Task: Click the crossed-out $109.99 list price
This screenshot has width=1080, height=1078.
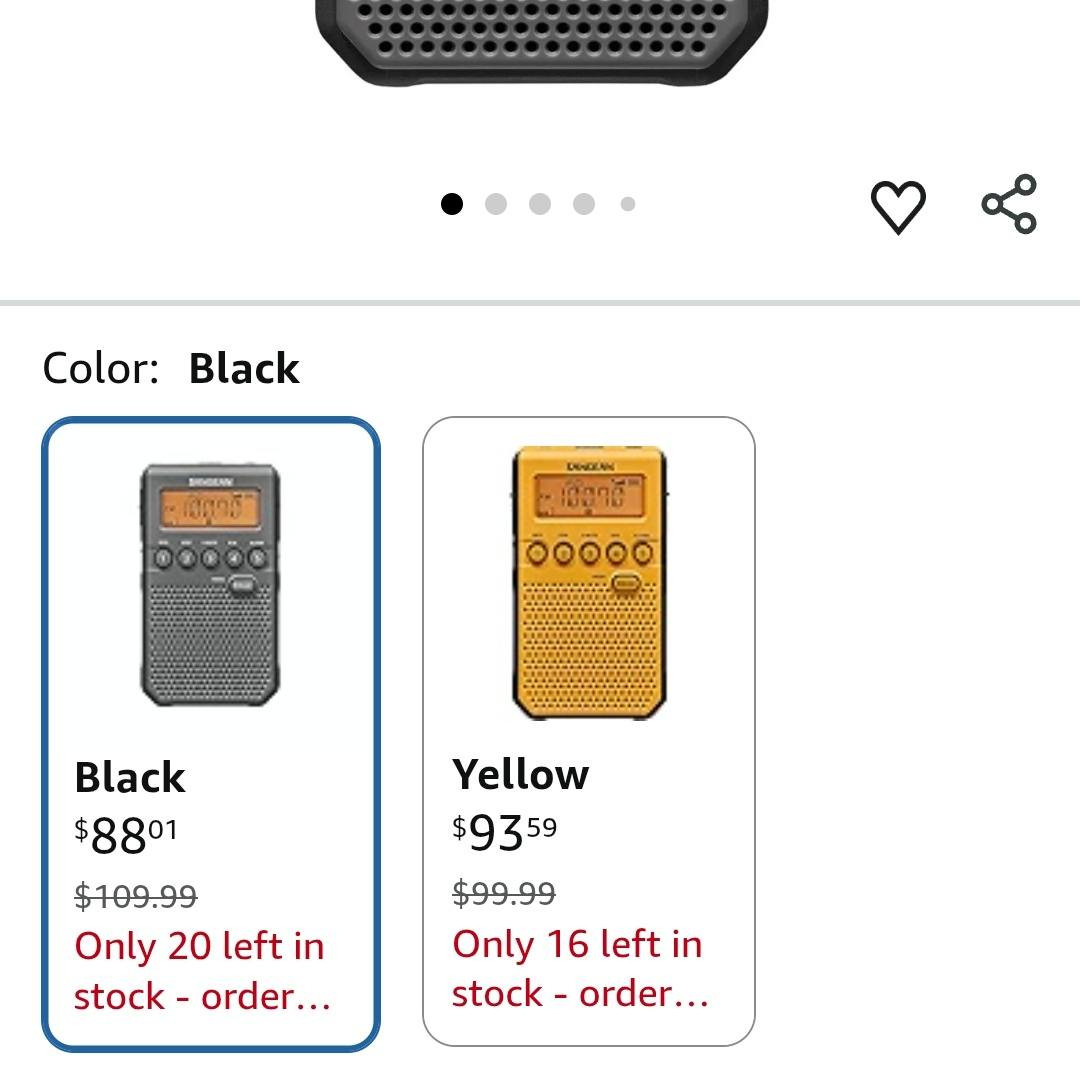Action: pos(136,896)
